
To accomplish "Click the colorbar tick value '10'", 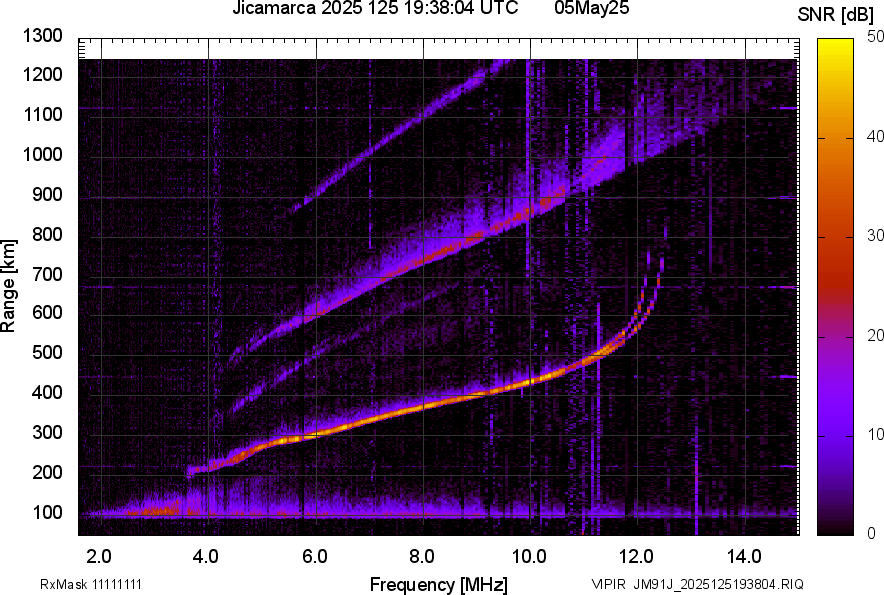I will pyautogui.click(x=875, y=434).
